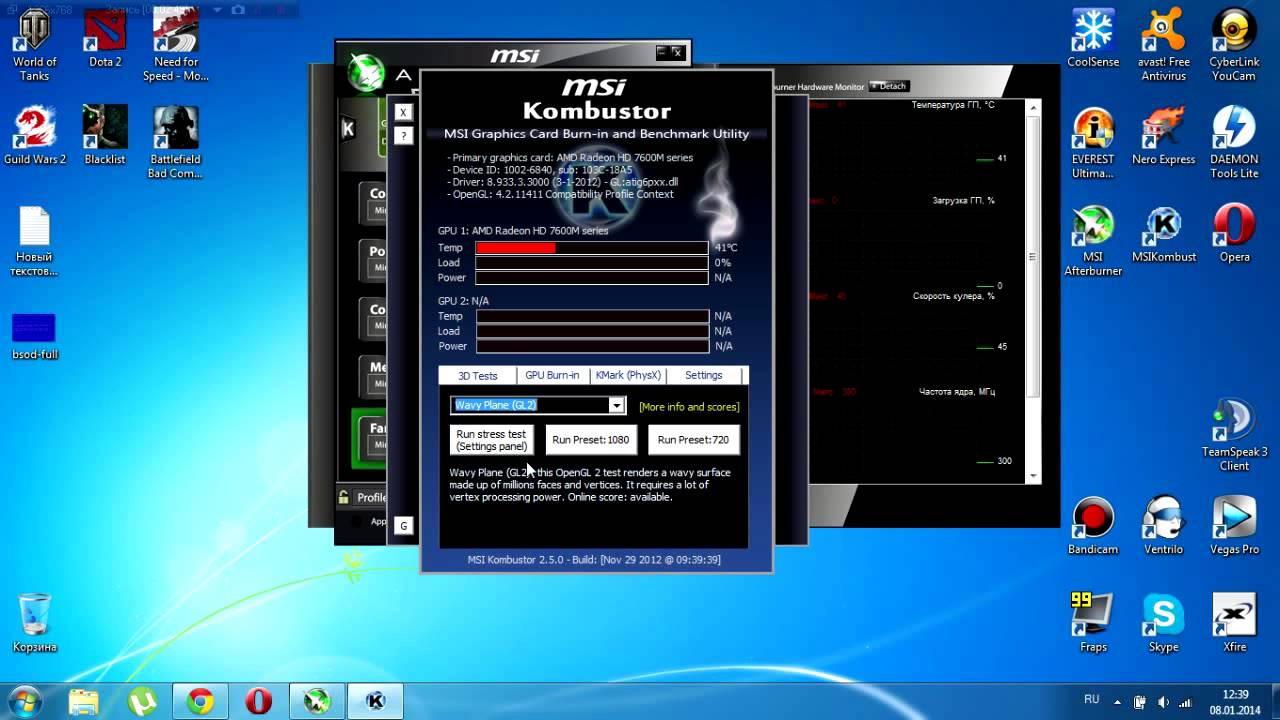
Task: Open EVEREST Ultimate desktop icon
Action: coord(1093,143)
